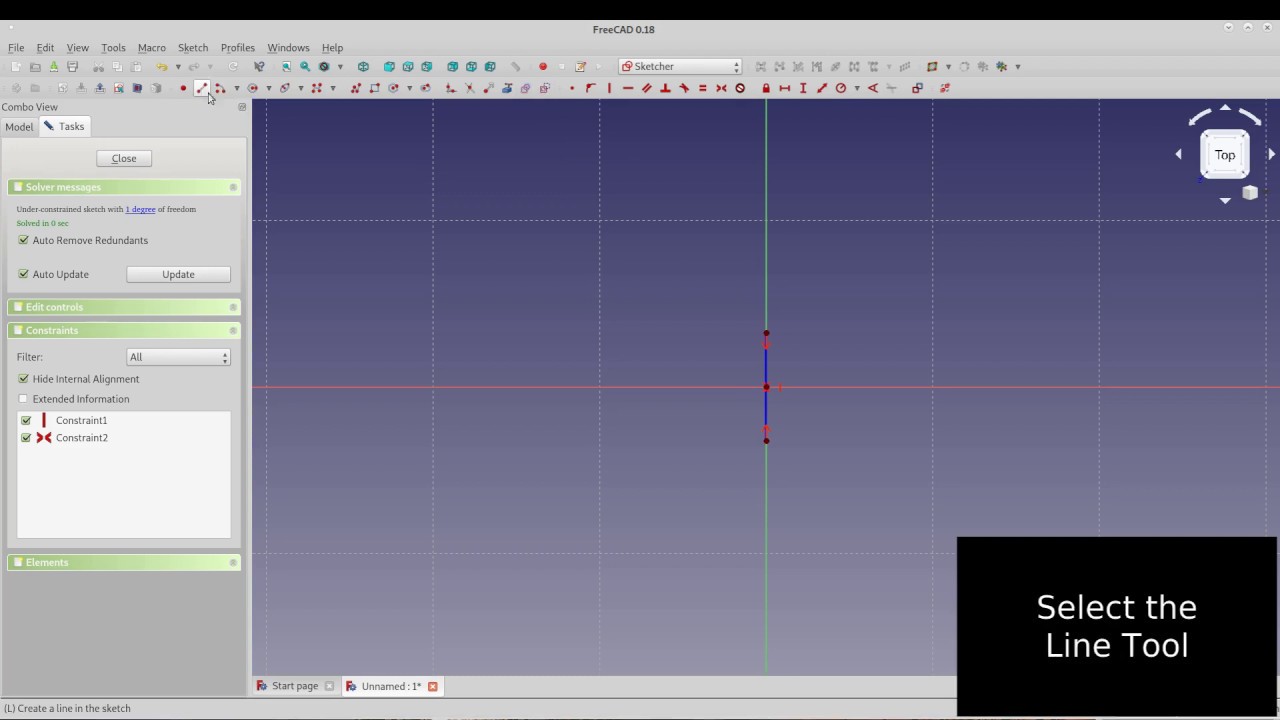Apply the Point on Object constraint
The width and height of the screenshot is (1280, 720).
click(590, 88)
